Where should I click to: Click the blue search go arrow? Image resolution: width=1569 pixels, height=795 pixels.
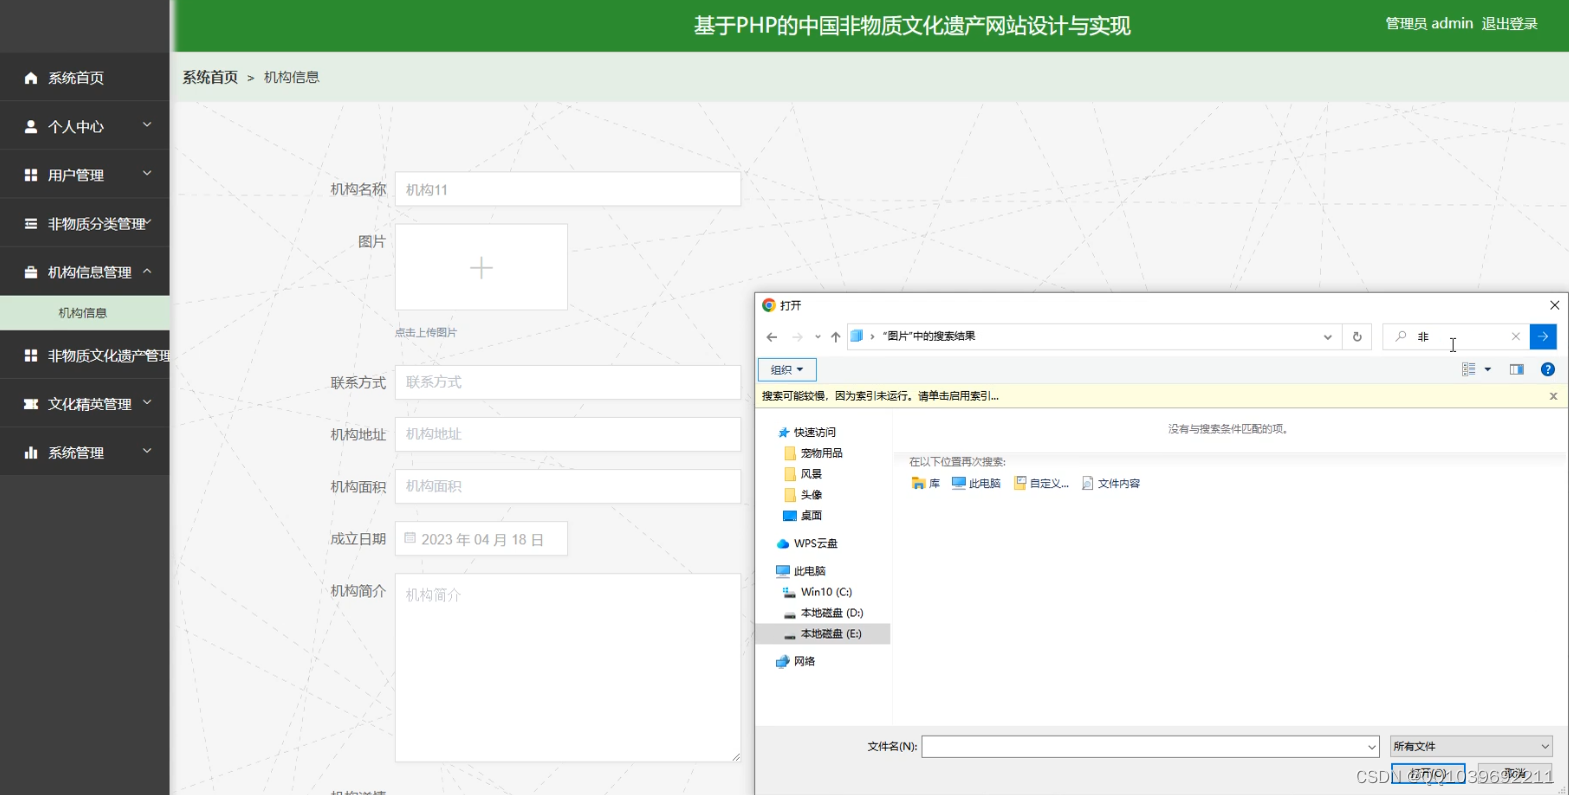pos(1543,337)
